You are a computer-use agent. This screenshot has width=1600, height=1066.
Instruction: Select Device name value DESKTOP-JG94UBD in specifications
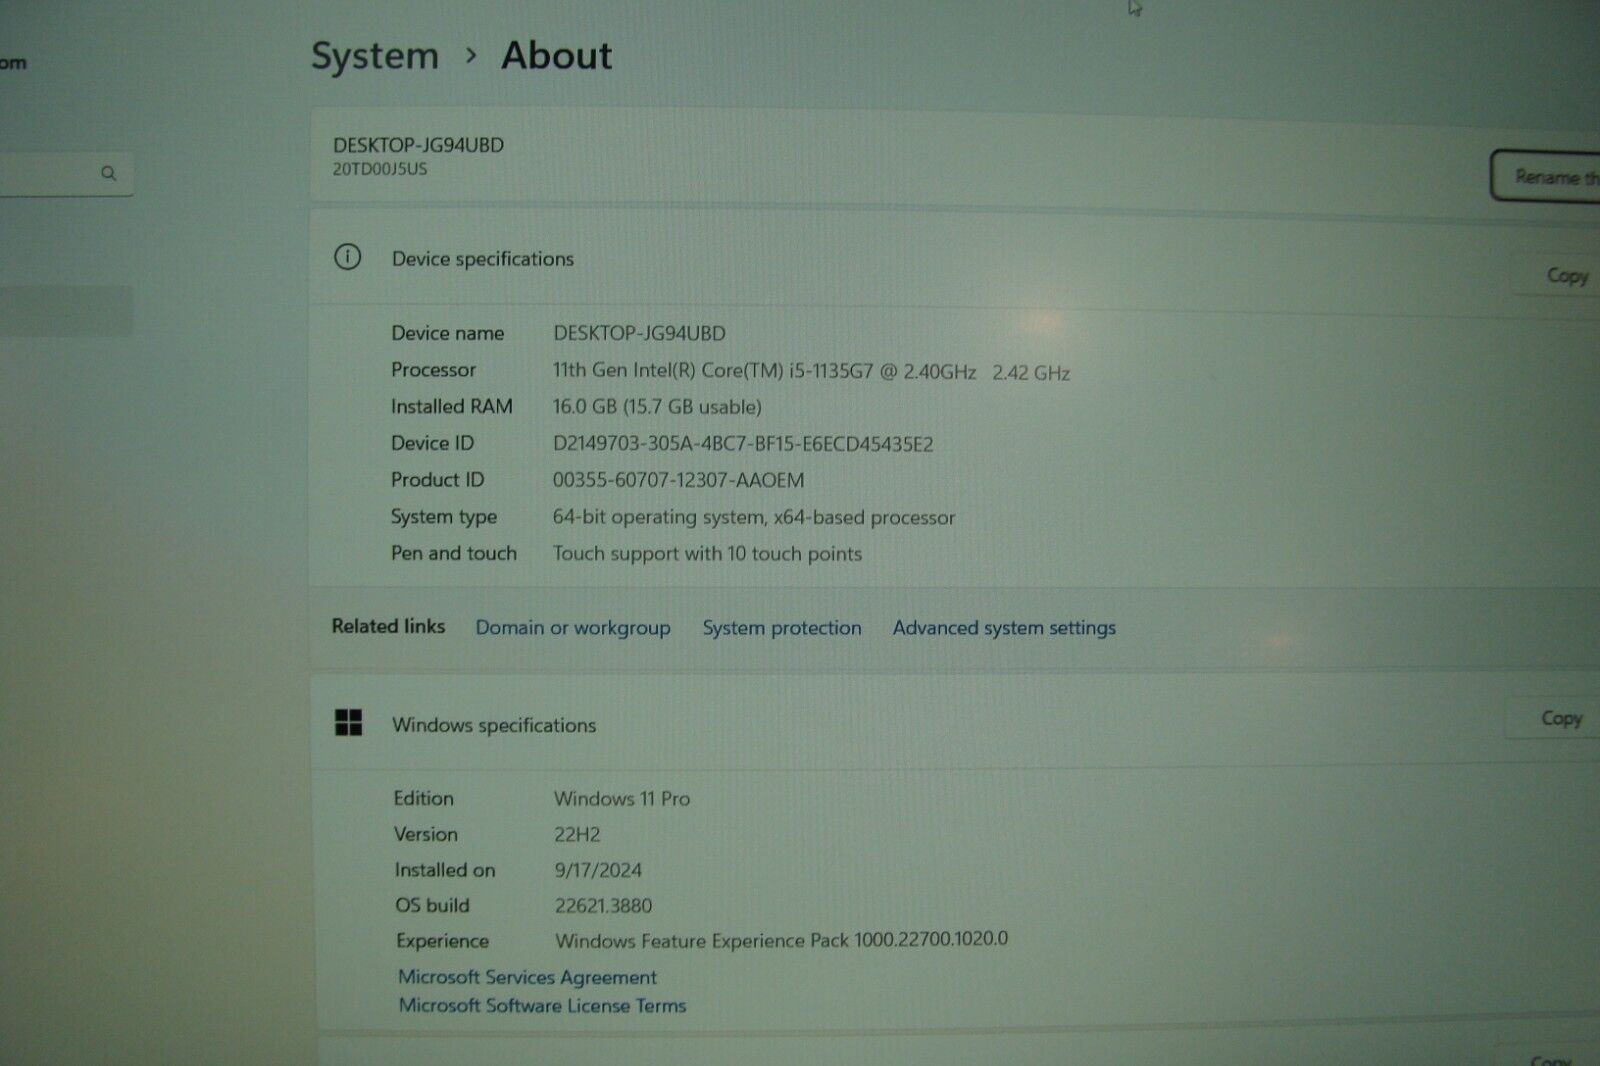pyautogui.click(x=639, y=333)
